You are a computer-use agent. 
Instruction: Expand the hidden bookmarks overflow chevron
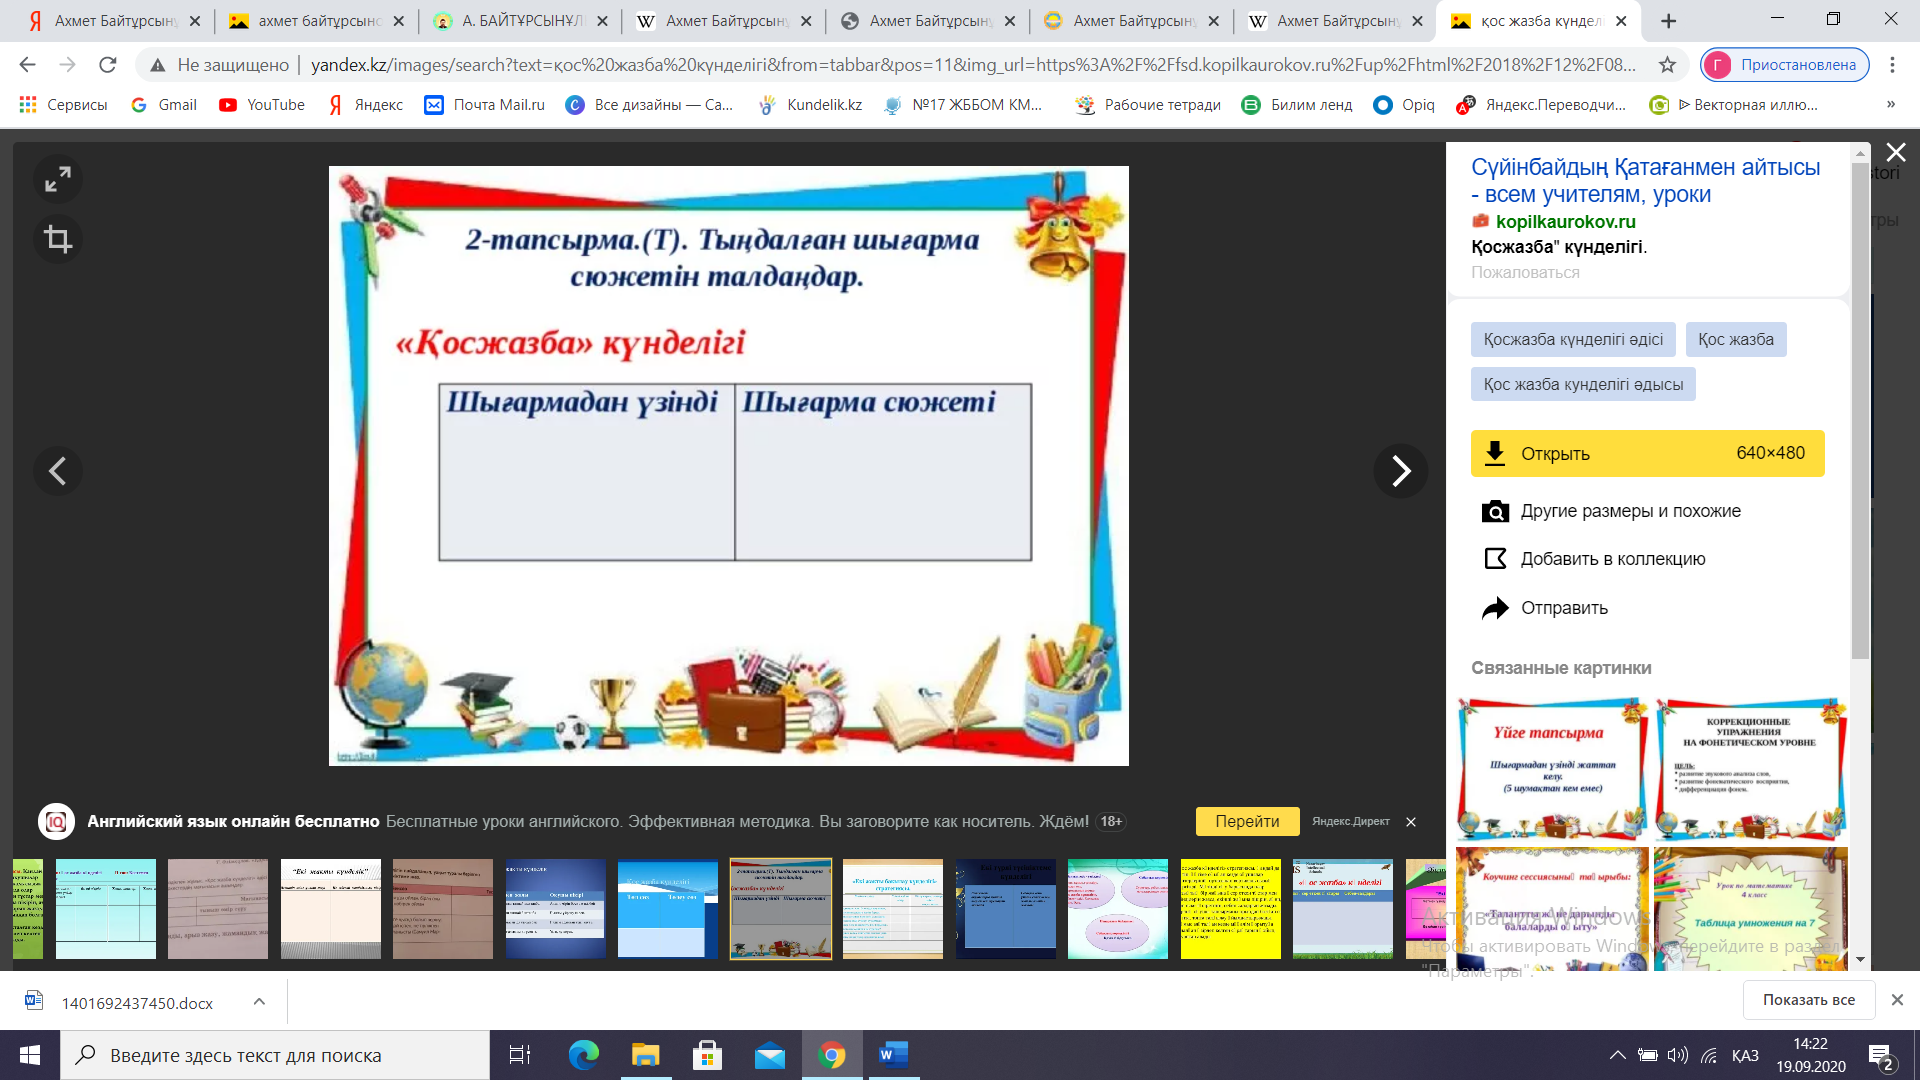tap(1890, 105)
